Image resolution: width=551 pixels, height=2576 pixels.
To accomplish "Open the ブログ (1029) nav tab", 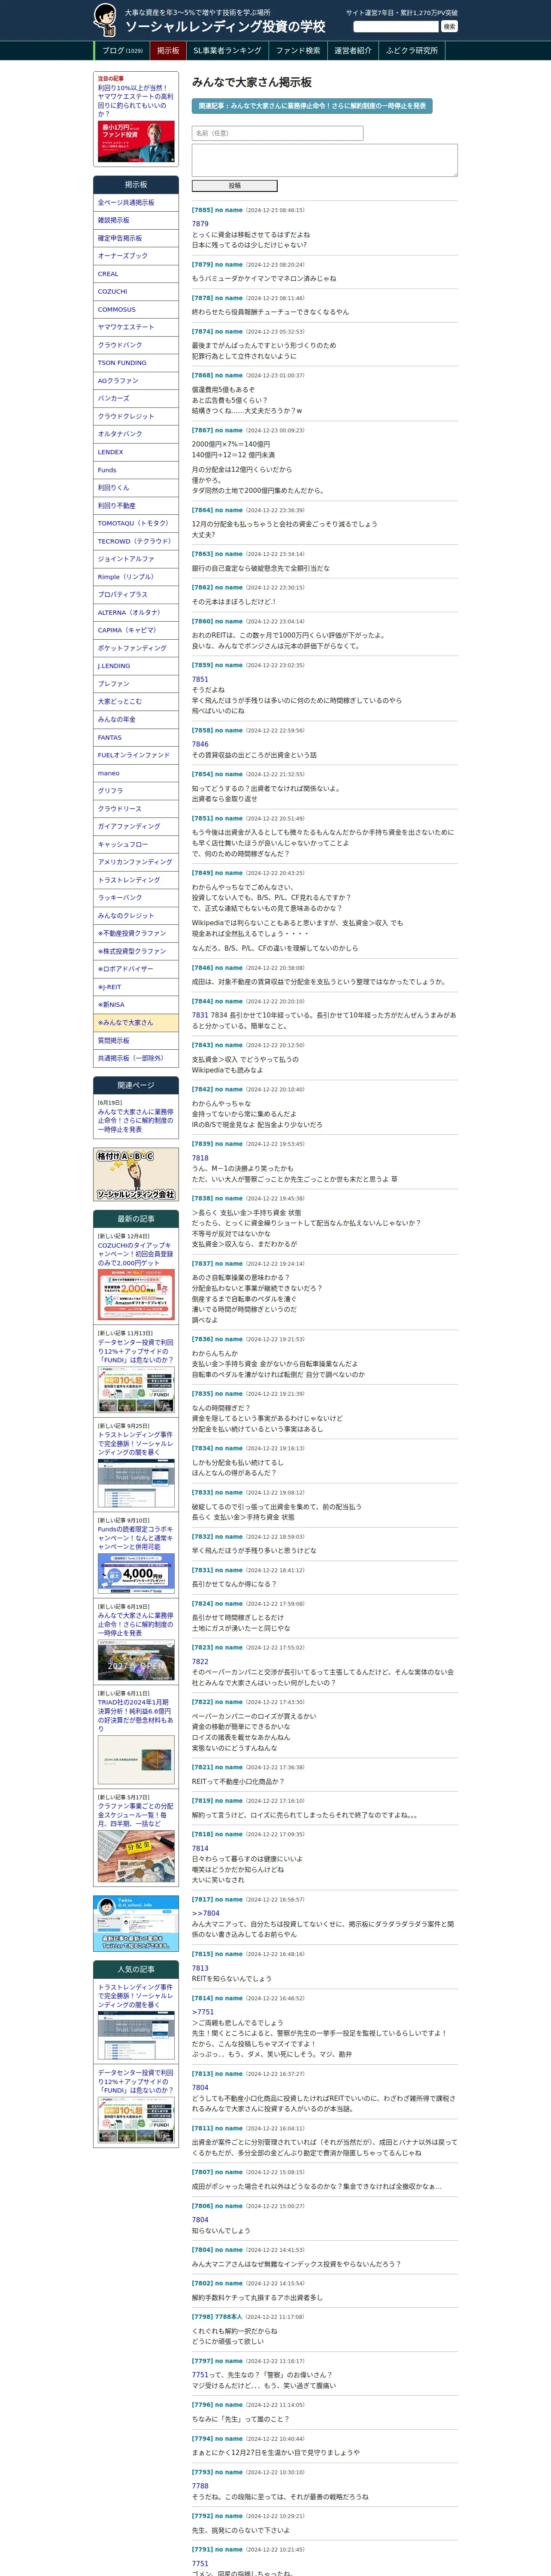I will (x=122, y=51).
